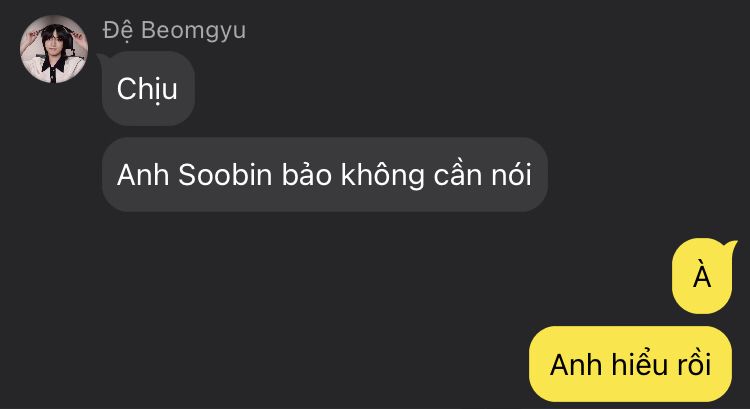The image size is (750, 409).
Task: Open Đệ Beomgyu's profile picture
Action: click(54, 49)
